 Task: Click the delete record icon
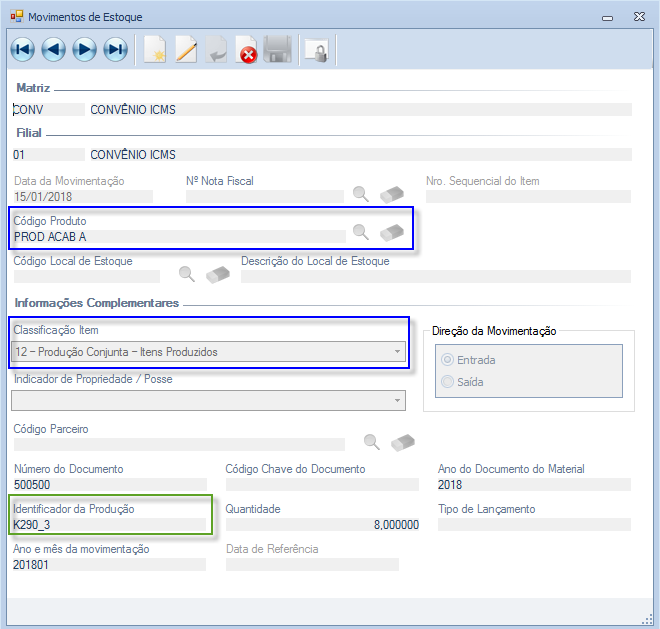tap(247, 49)
